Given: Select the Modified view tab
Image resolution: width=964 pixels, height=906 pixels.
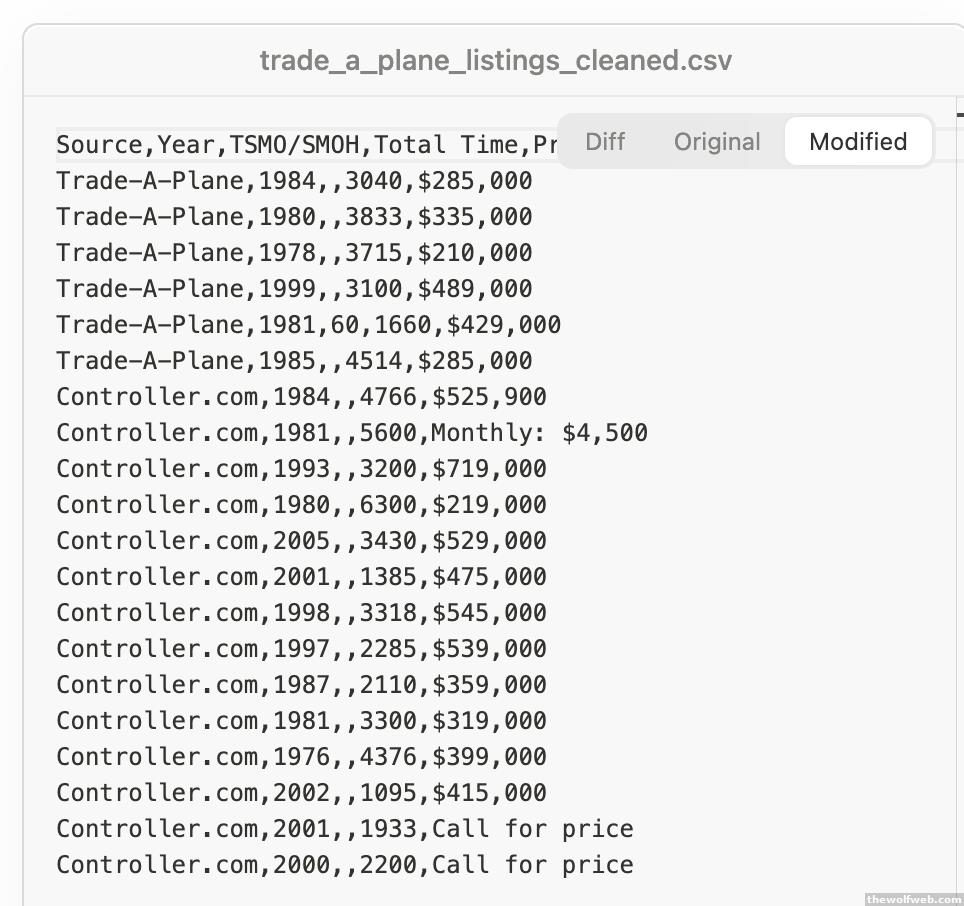Looking at the screenshot, I should coord(858,142).
